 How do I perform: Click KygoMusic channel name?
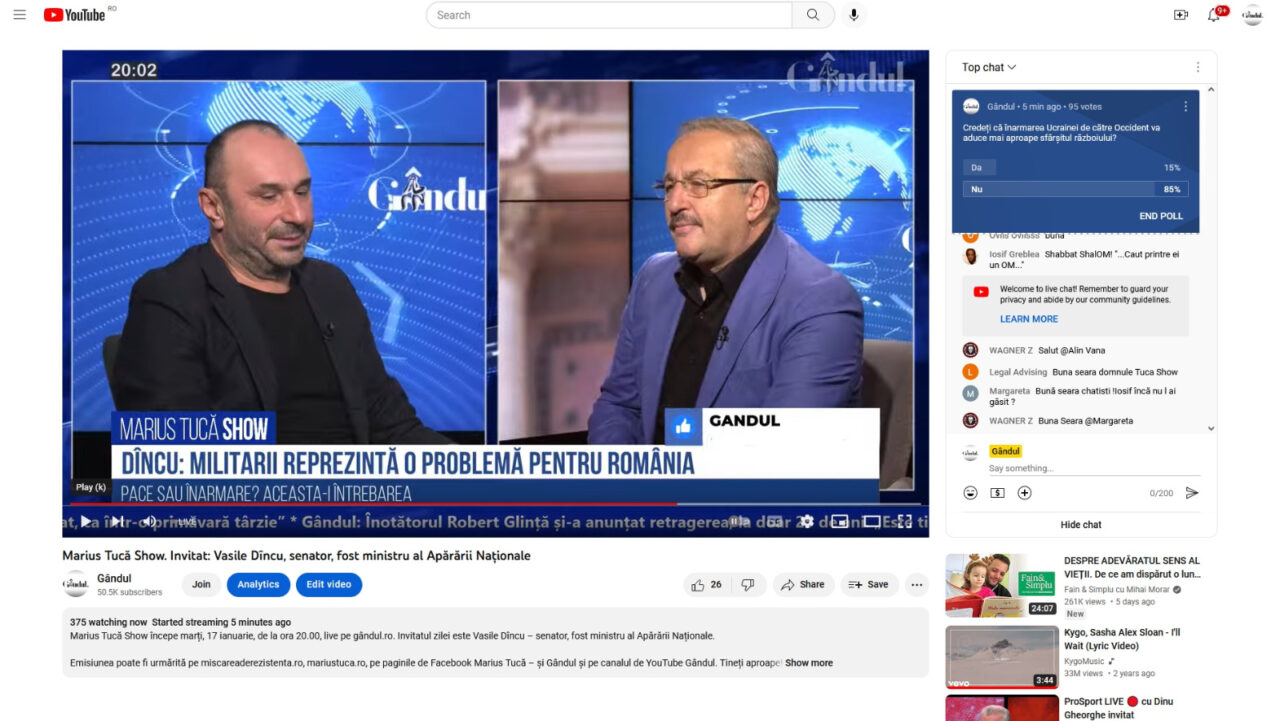pyautogui.click(x=1085, y=661)
